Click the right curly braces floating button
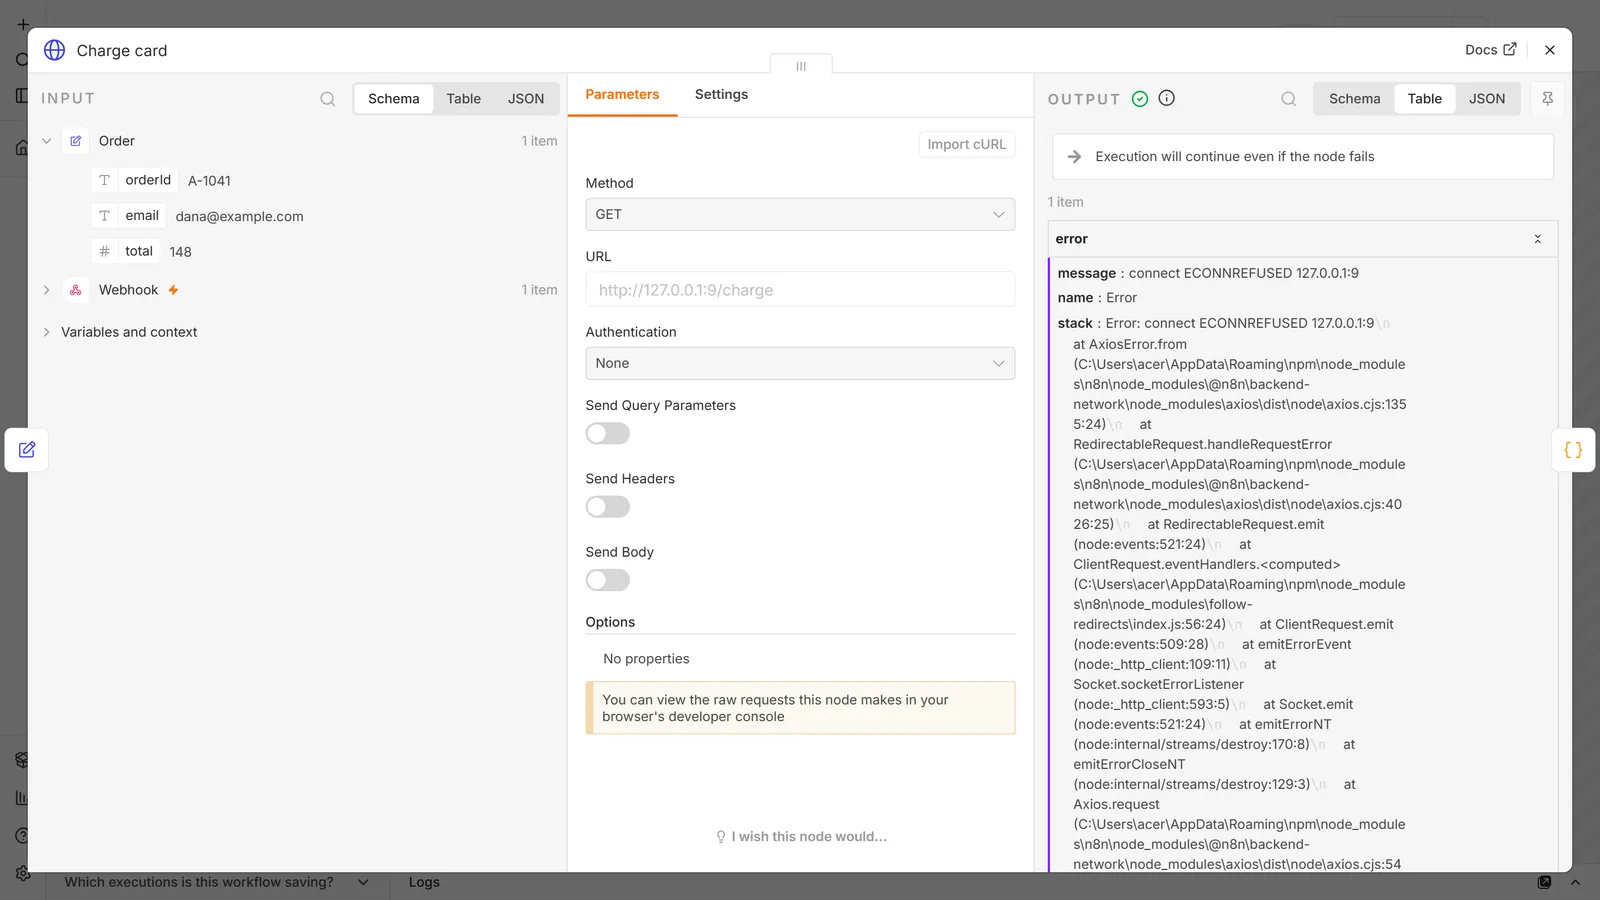The image size is (1600, 900). click(1573, 450)
